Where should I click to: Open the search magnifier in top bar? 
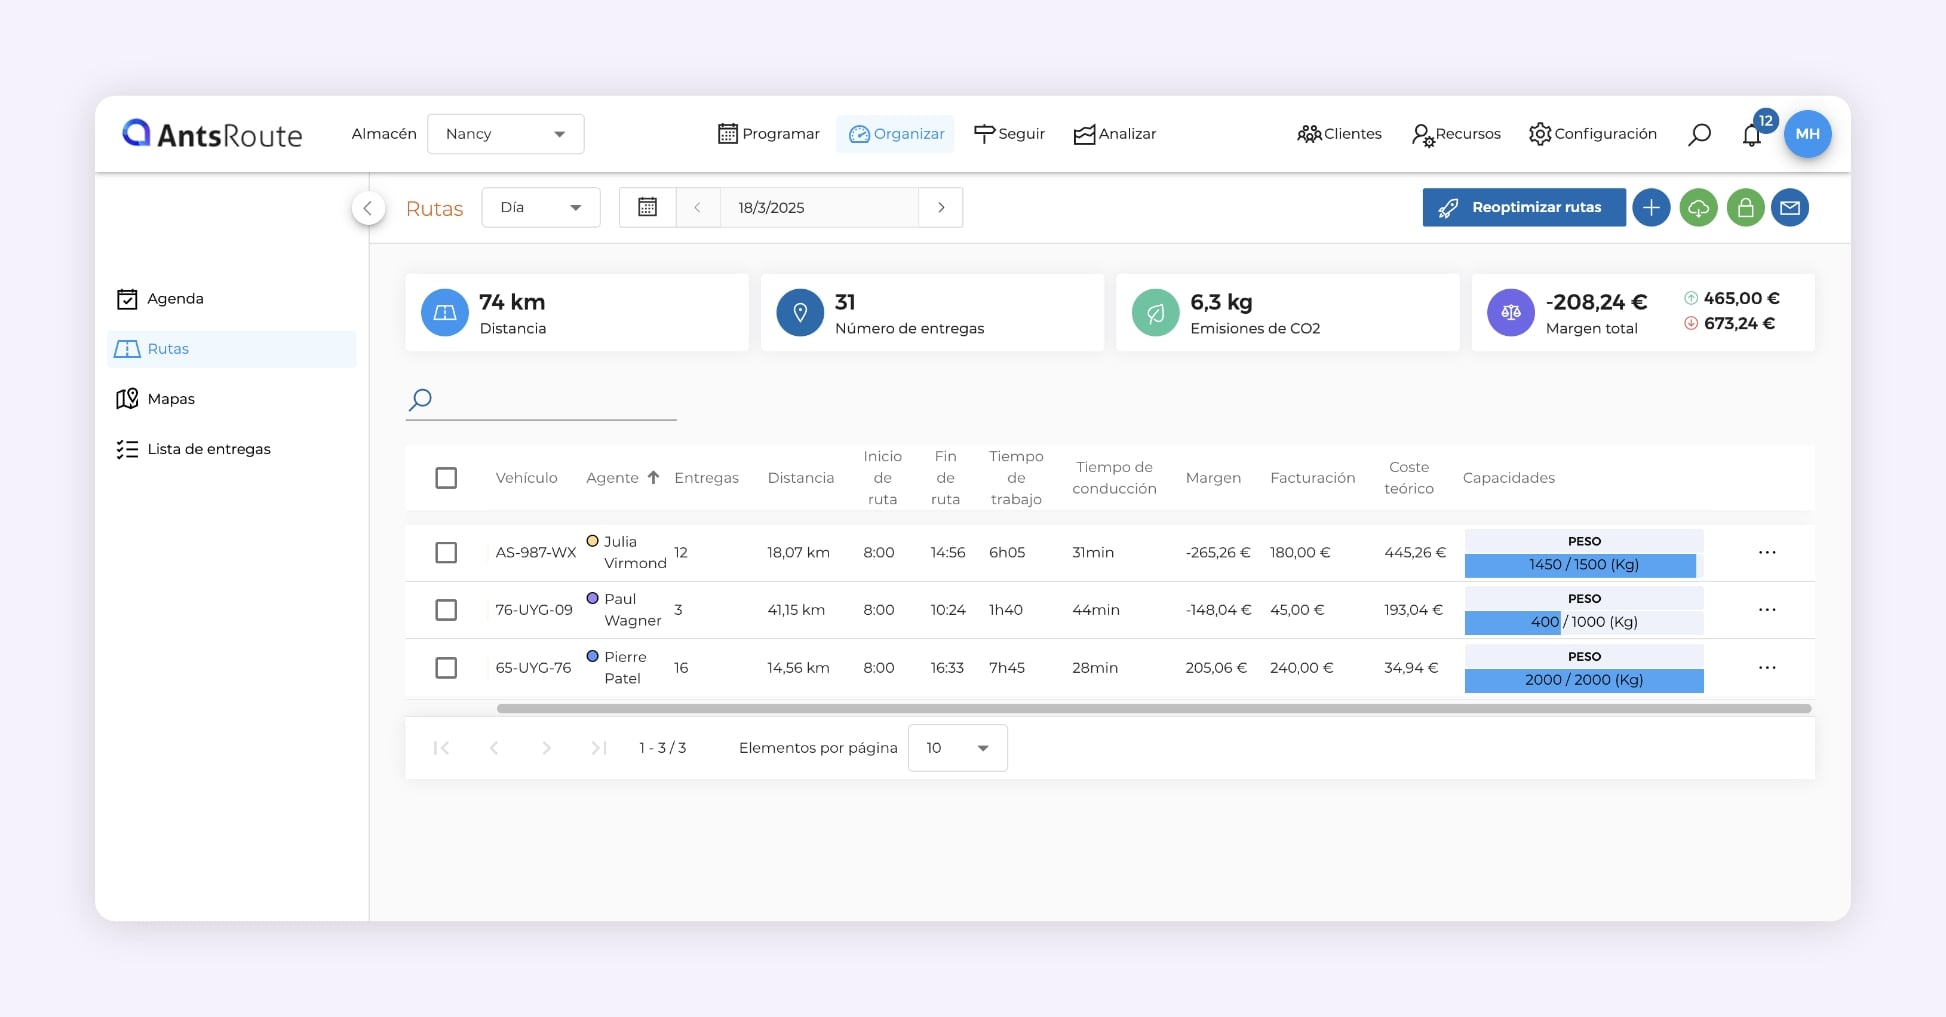pos(1699,134)
